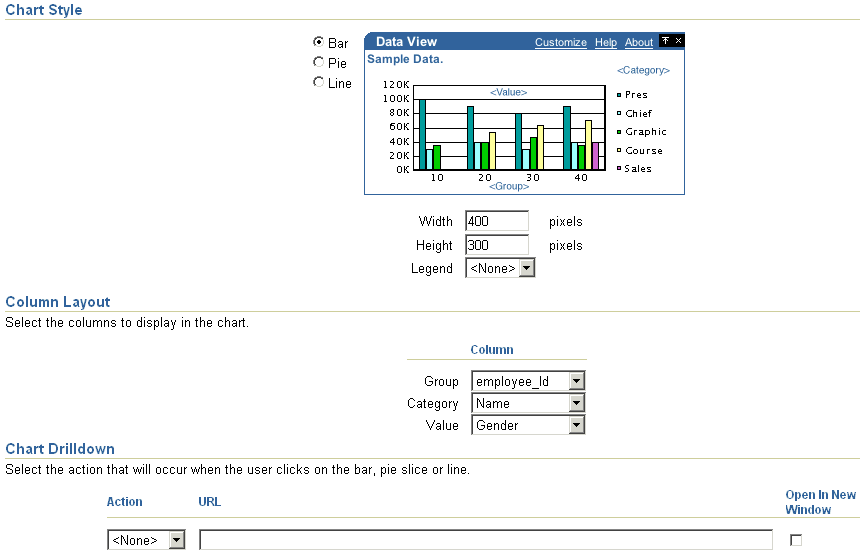
Task: Open the drilldown Action dropdown
Action: tap(146, 540)
